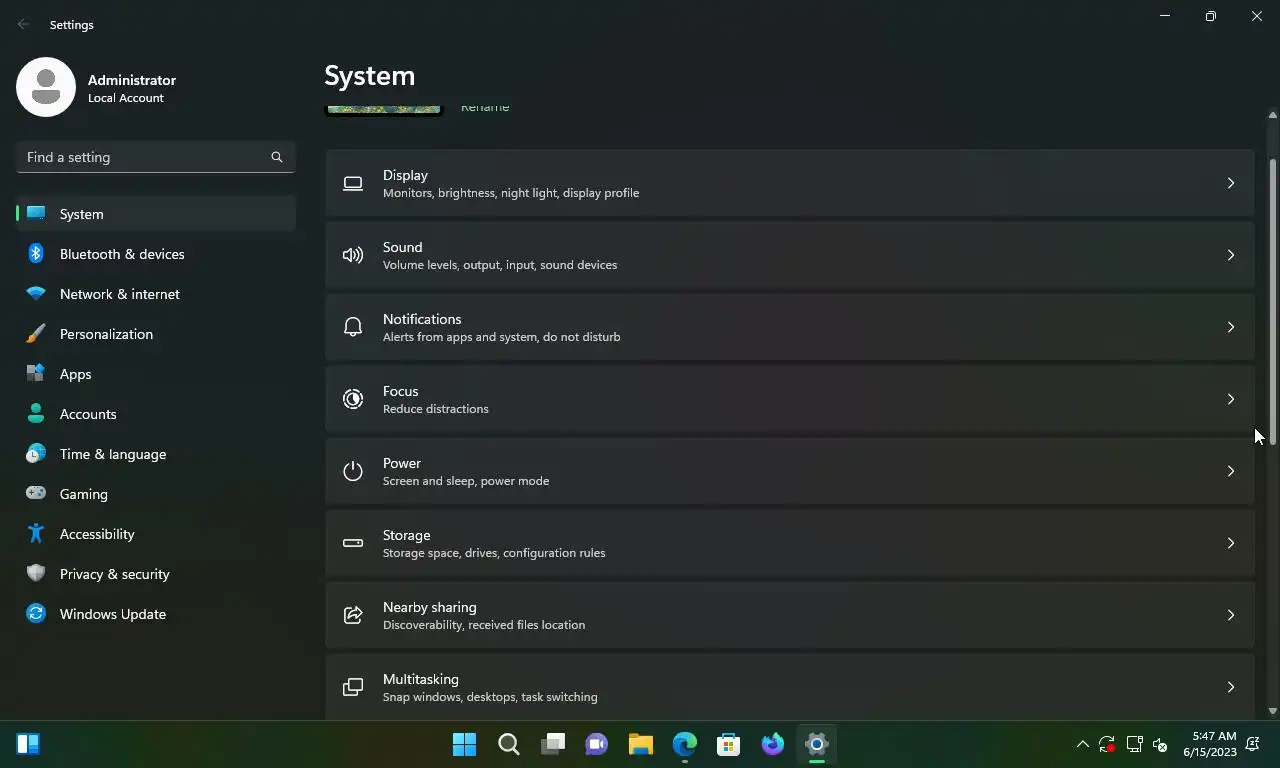Launch Firefox from the taskbar

(773, 744)
